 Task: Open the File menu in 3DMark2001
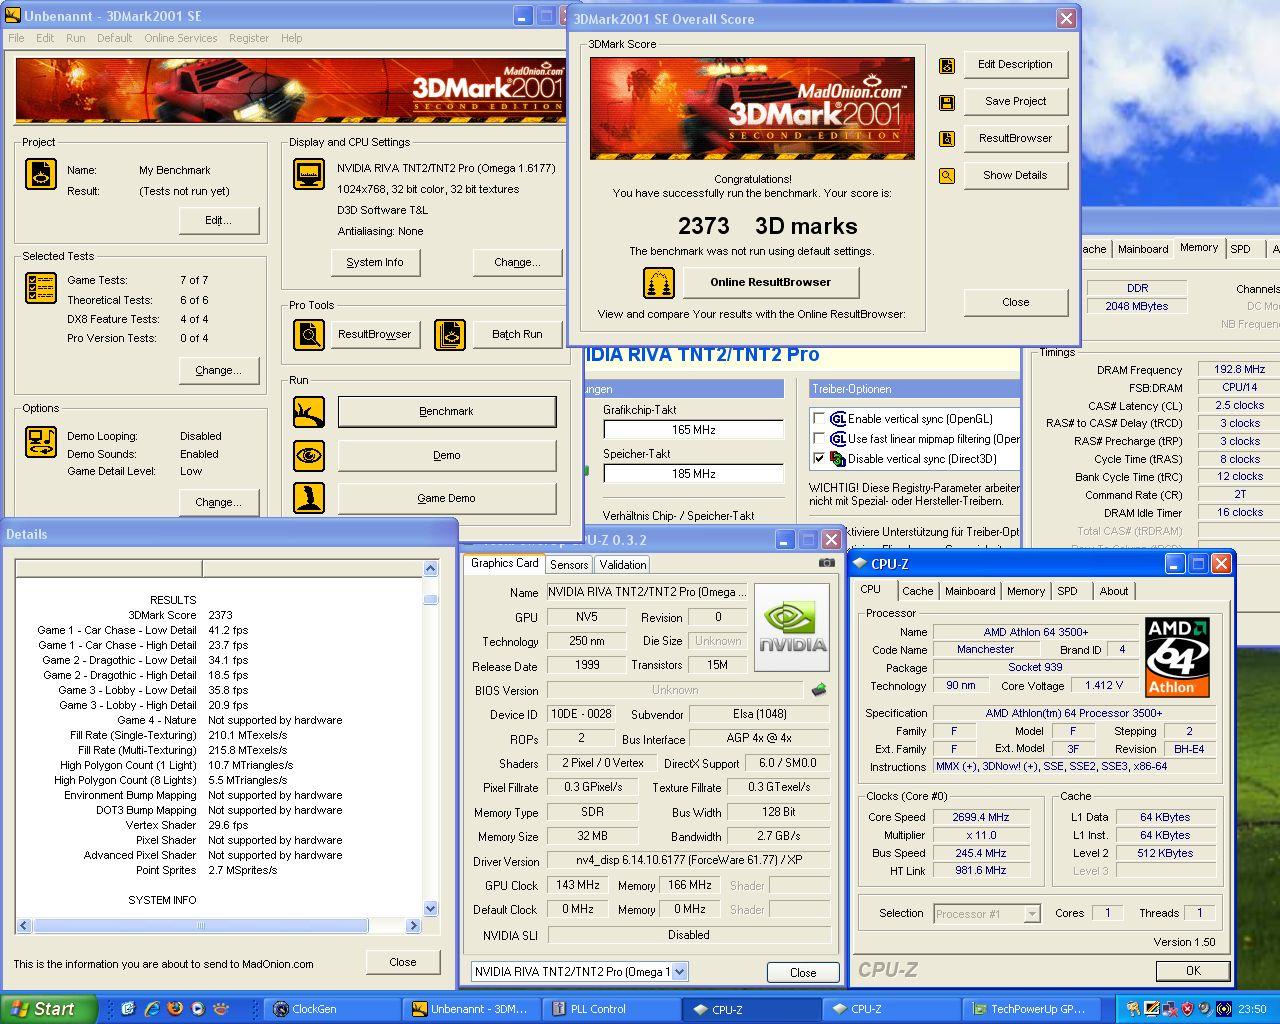click(16, 38)
